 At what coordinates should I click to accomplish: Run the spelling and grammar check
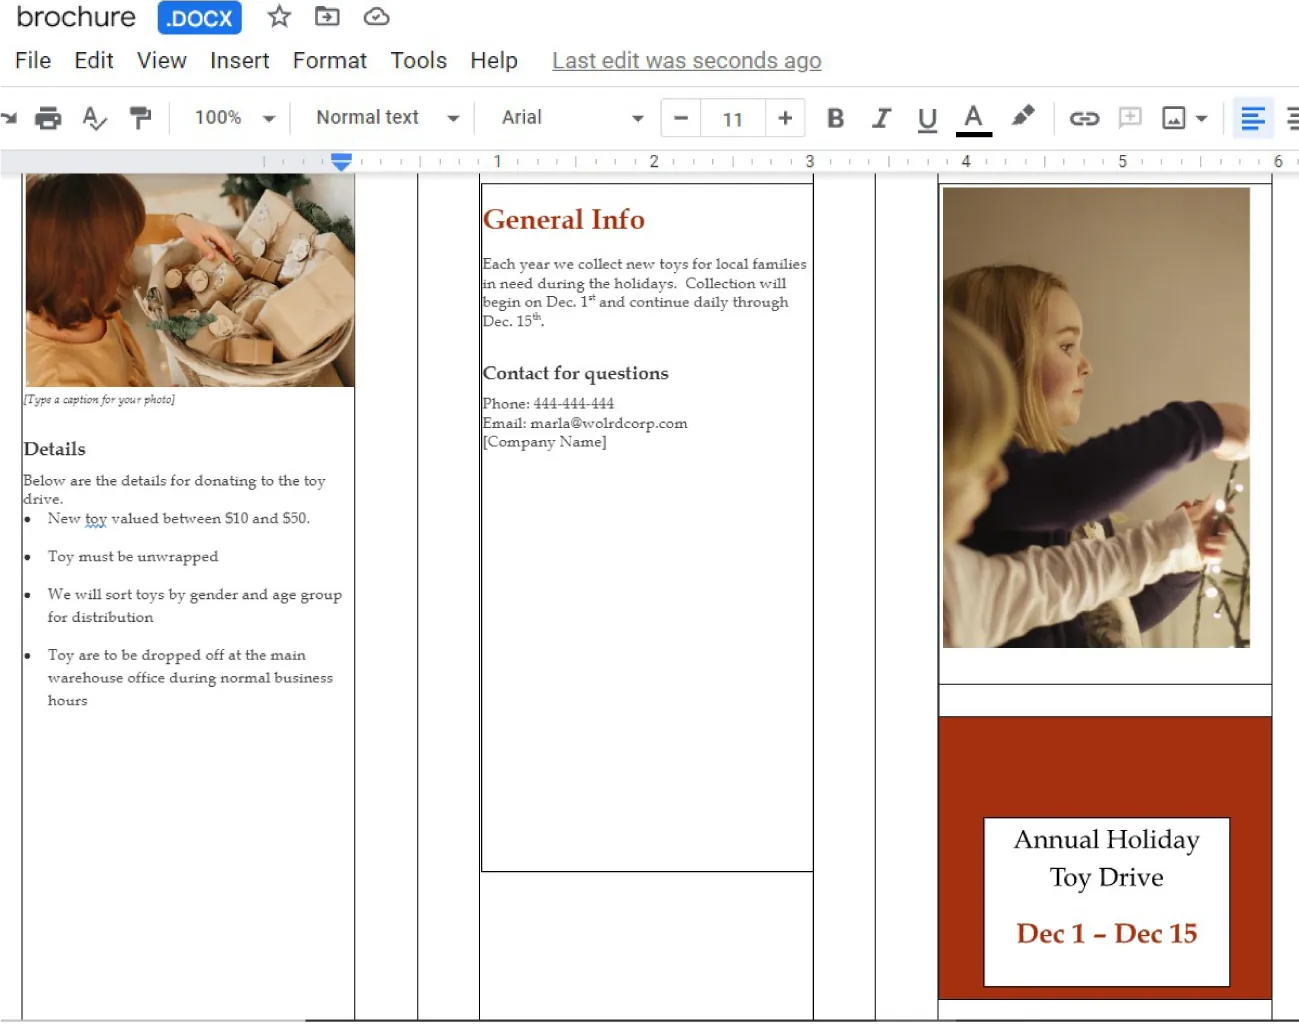[x=93, y=117]
